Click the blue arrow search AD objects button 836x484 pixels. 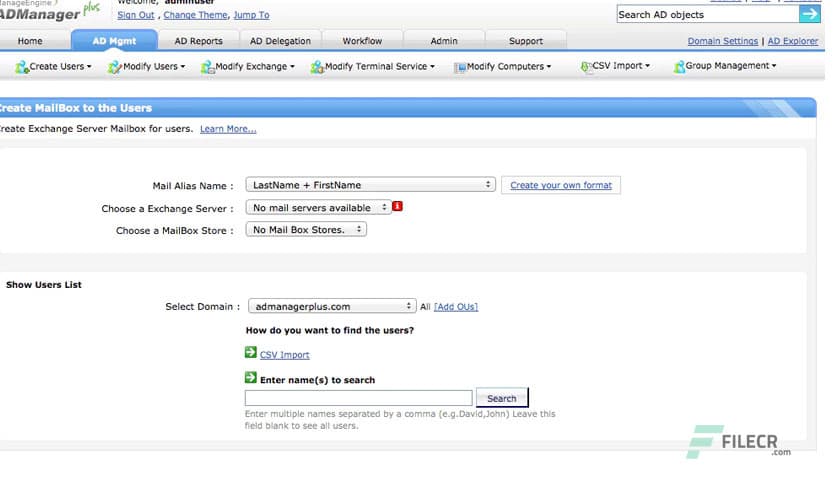tap(809, 14)
